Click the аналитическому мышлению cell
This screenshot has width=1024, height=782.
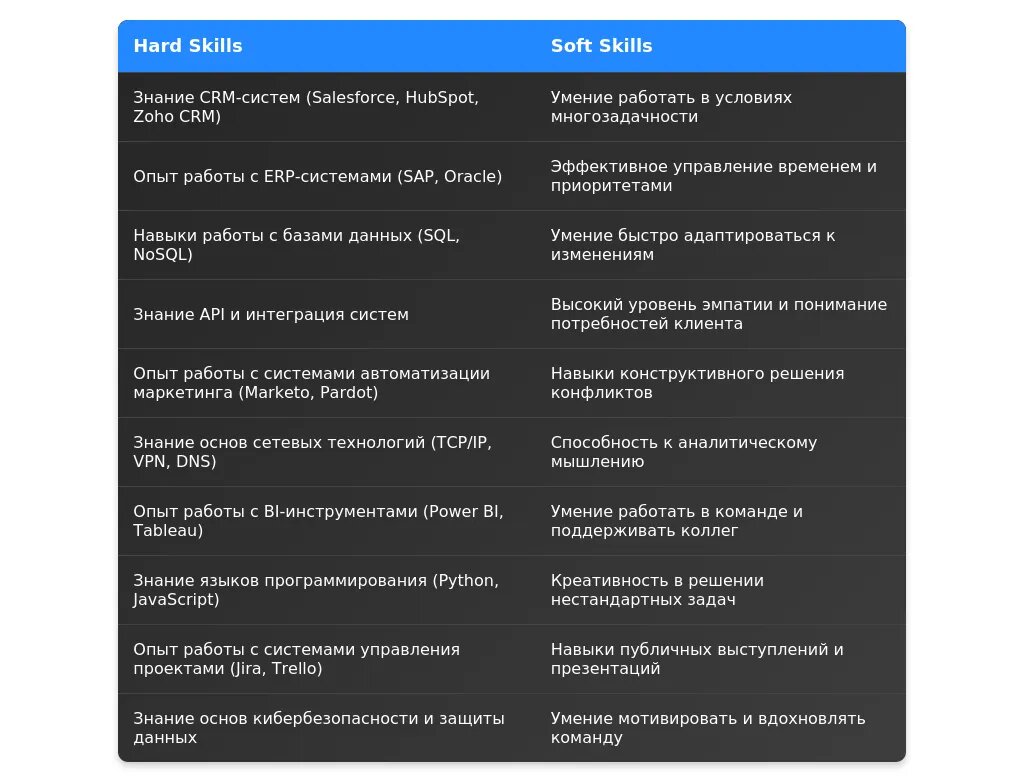click(683, 452)
